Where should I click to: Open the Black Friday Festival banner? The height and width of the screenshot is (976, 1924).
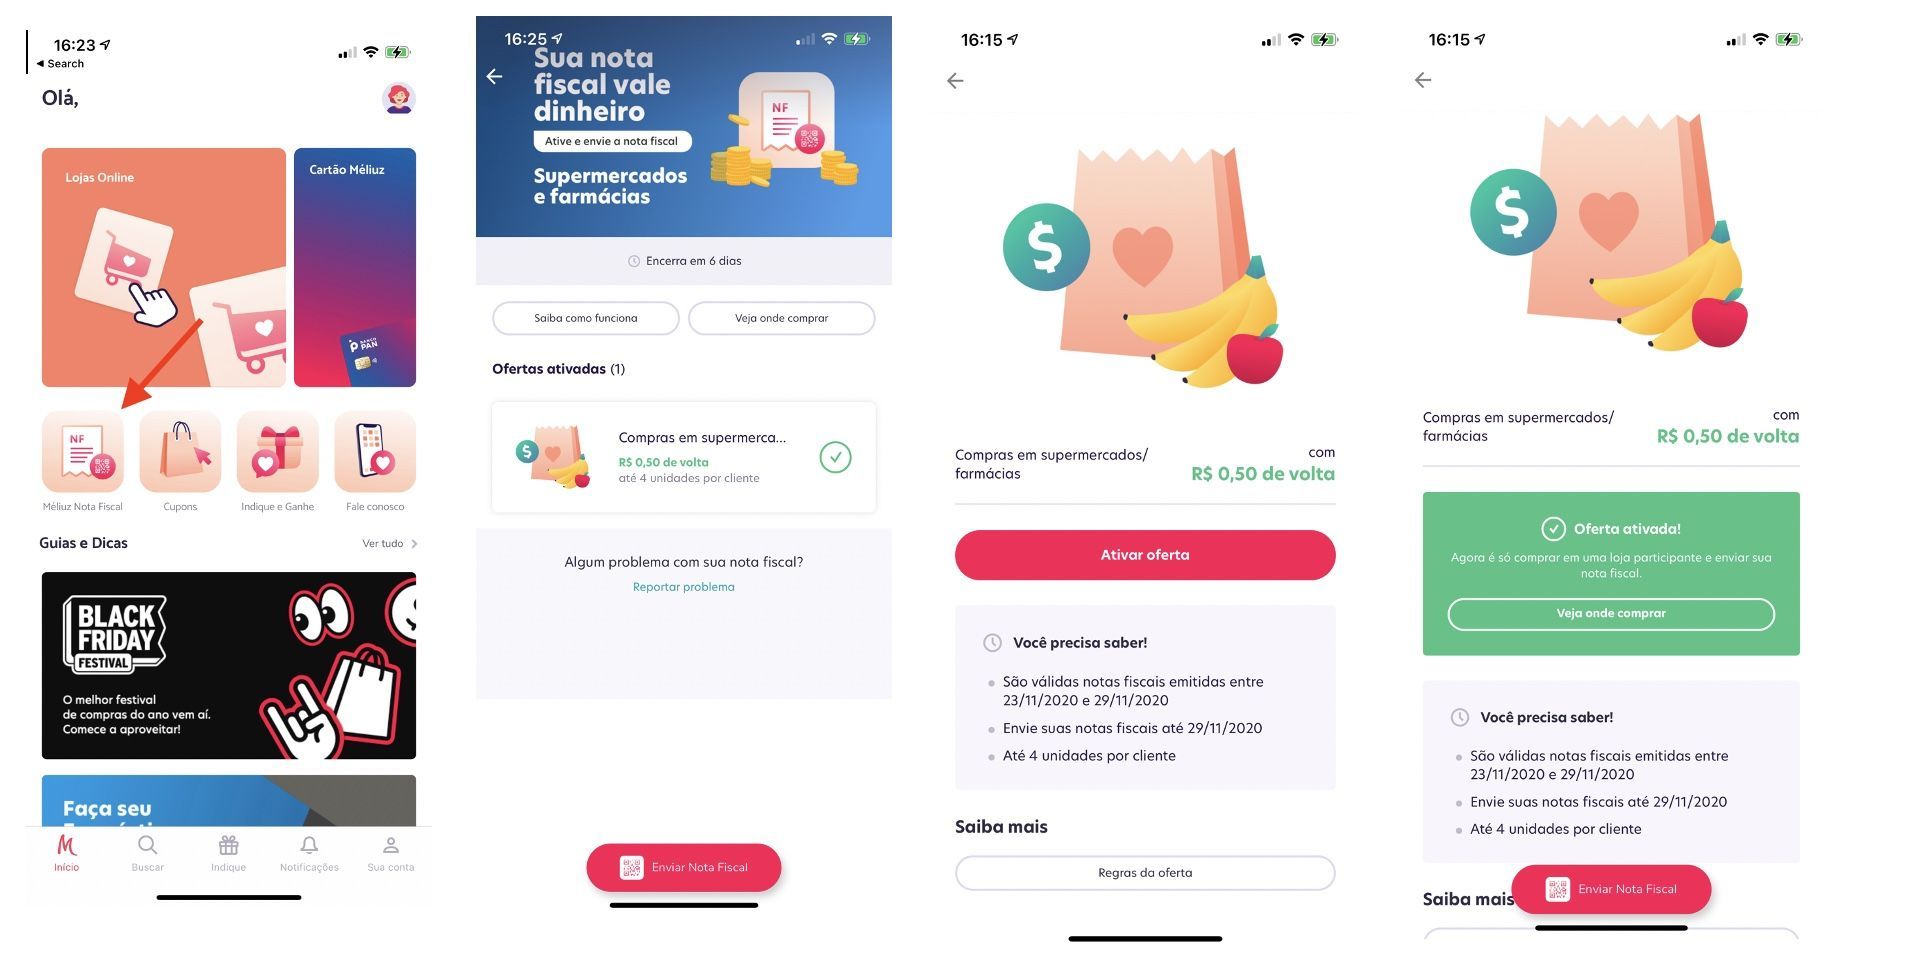[x=229, y=666]
